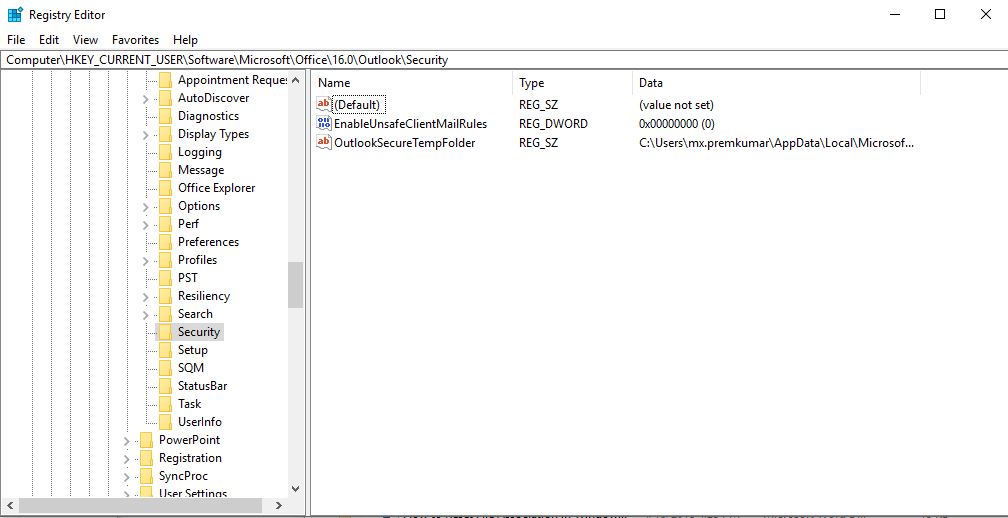
Task: Select the Search folder icon
Action: 166,314
